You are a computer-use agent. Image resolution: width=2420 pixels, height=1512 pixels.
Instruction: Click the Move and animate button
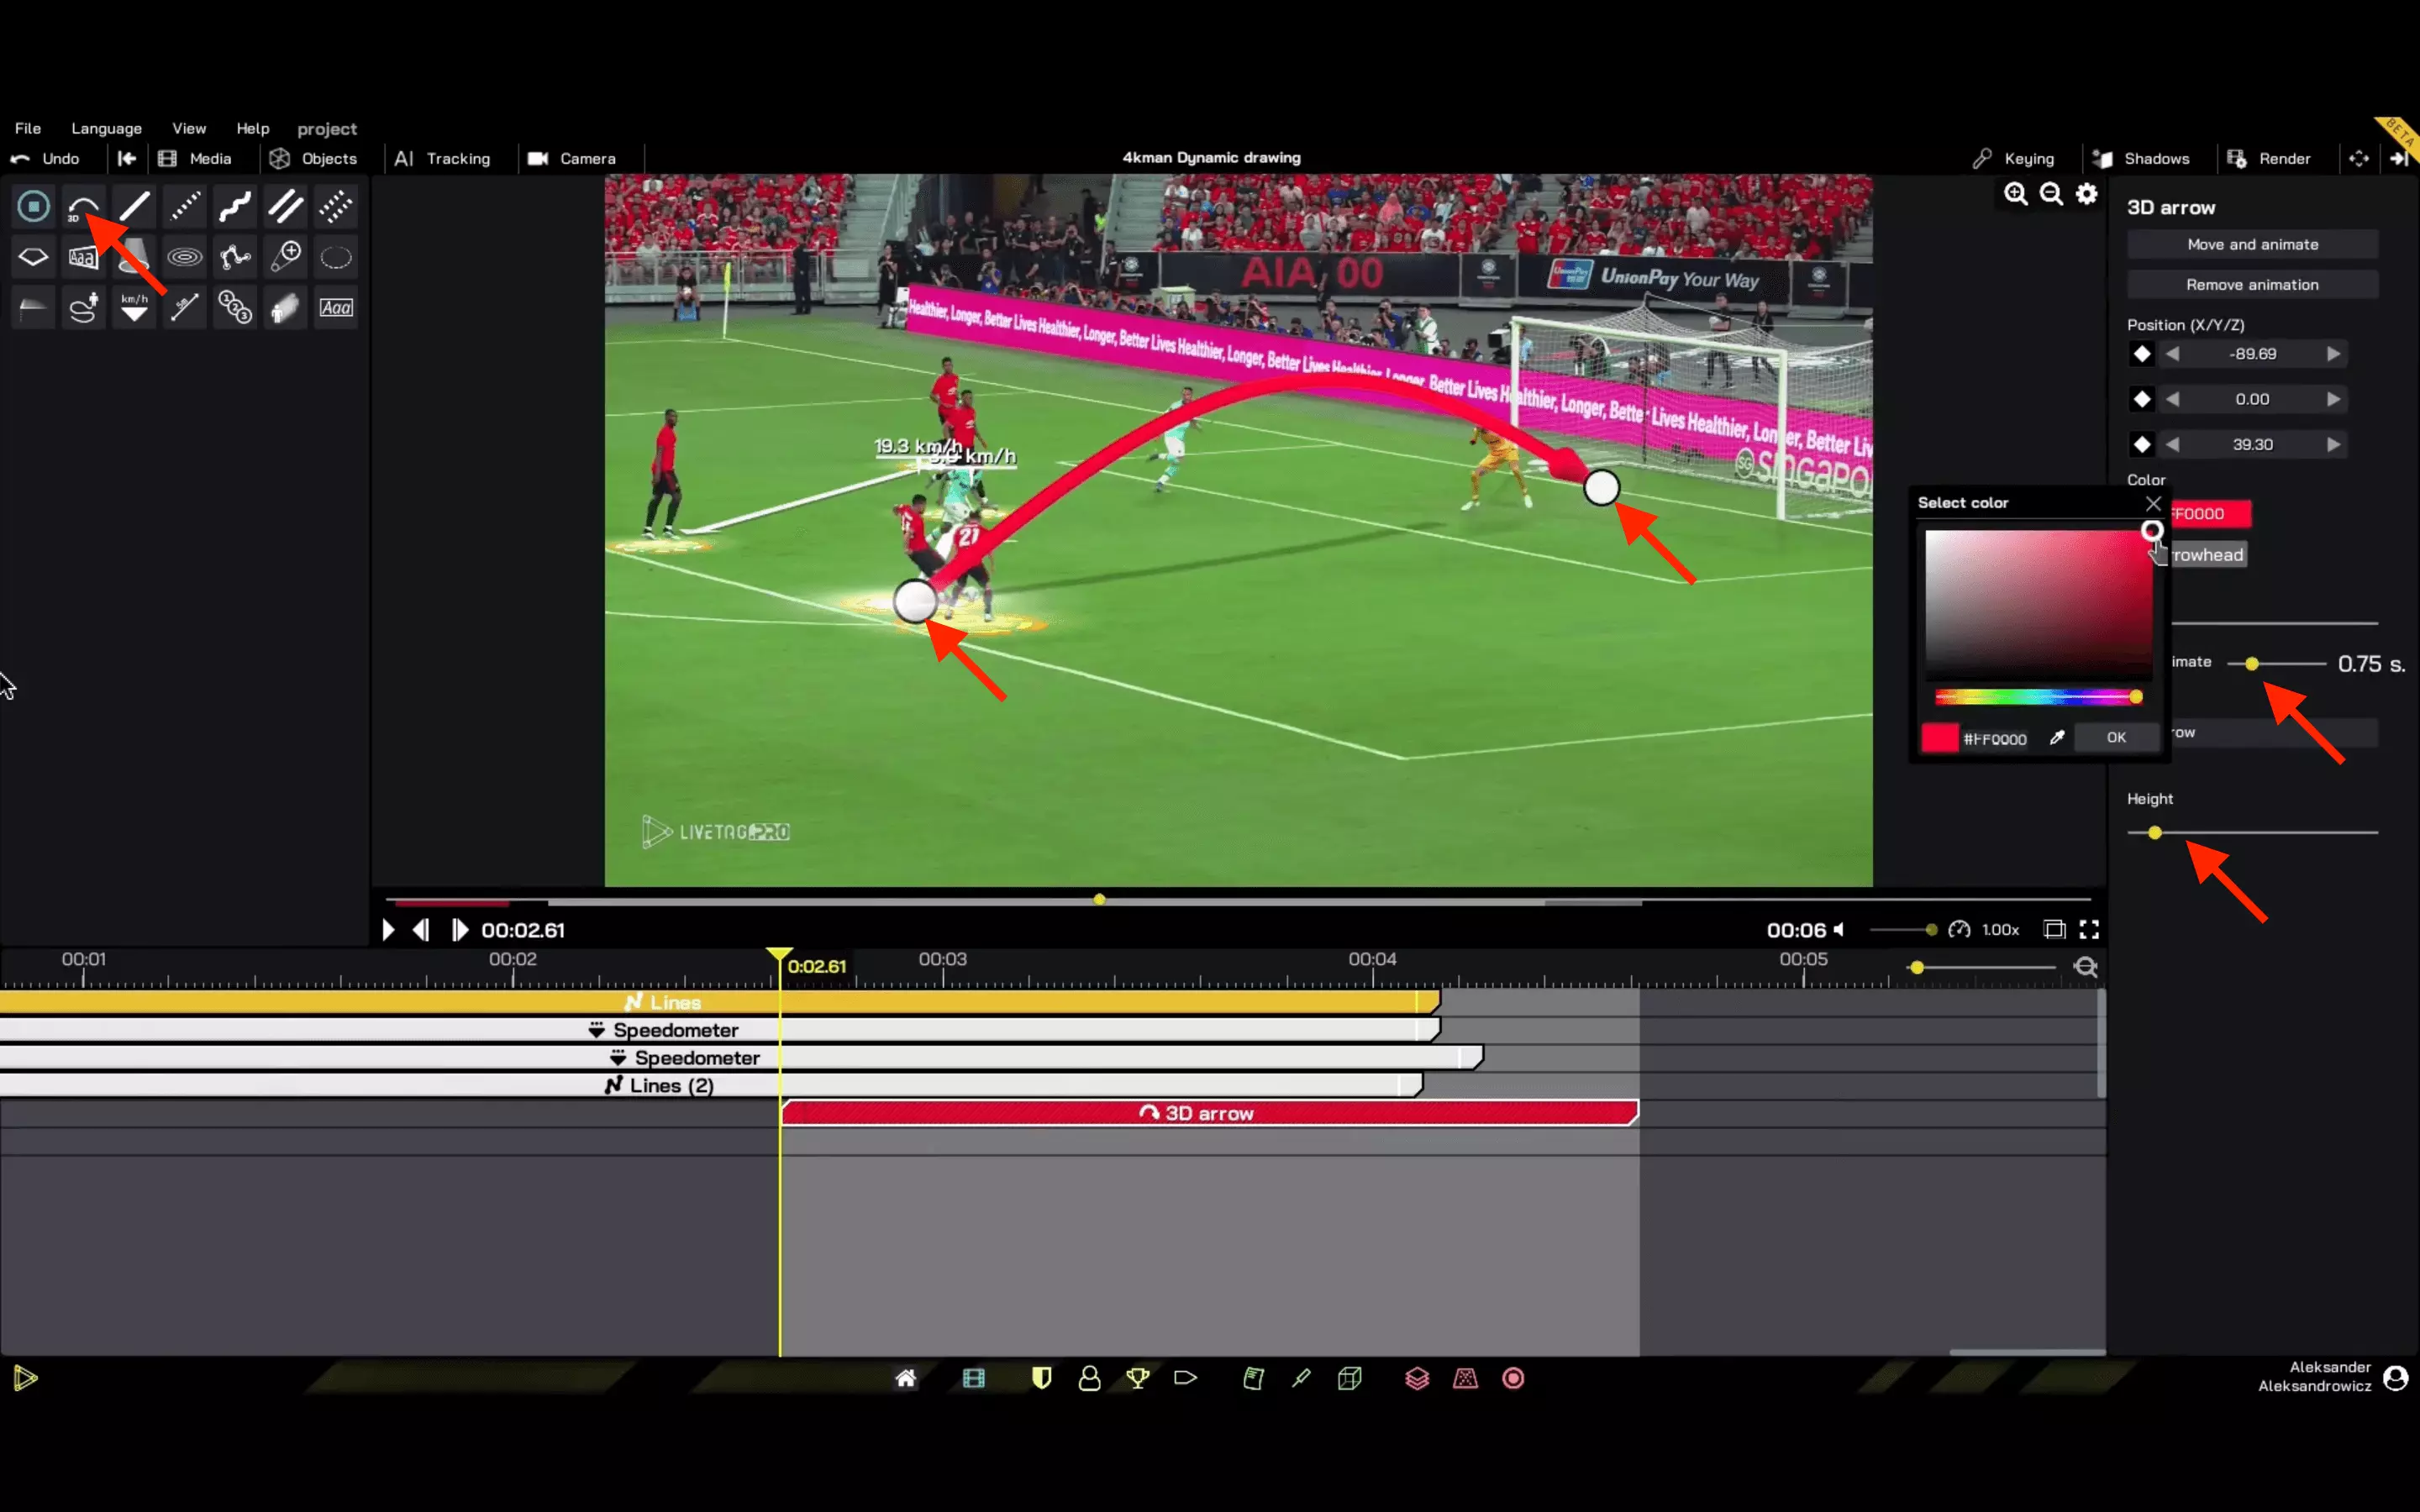pyautogui.click(x=2252, y=245)
